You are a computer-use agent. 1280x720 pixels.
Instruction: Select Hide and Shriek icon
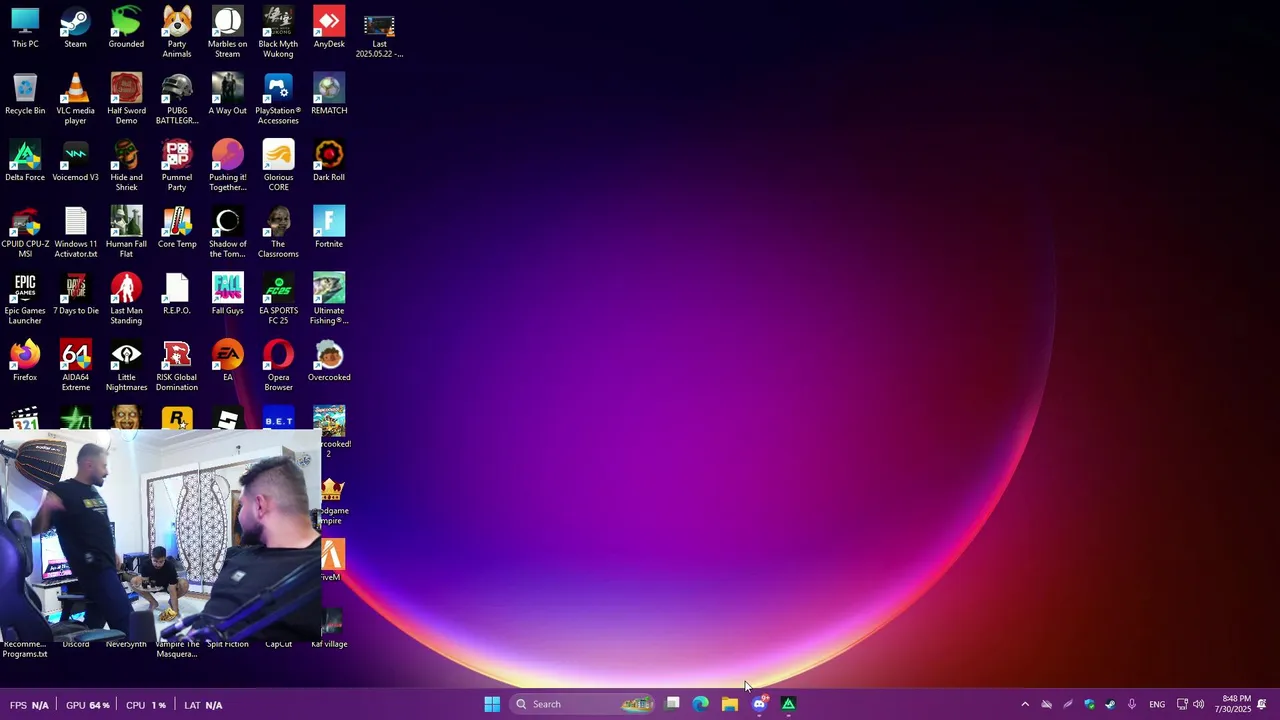(x=126, y=166)
